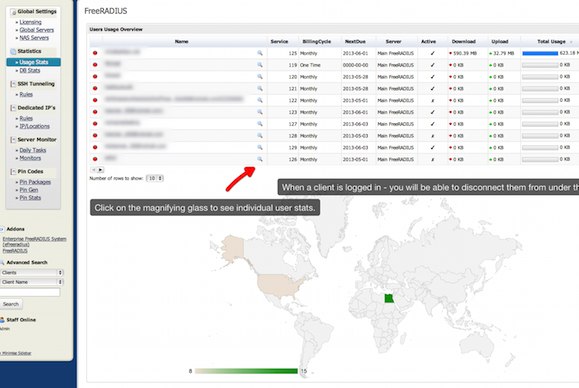This screenshot has height=388, width=579.
Task: Click the Dedicated IP's section icon
Action: point(13,108)
